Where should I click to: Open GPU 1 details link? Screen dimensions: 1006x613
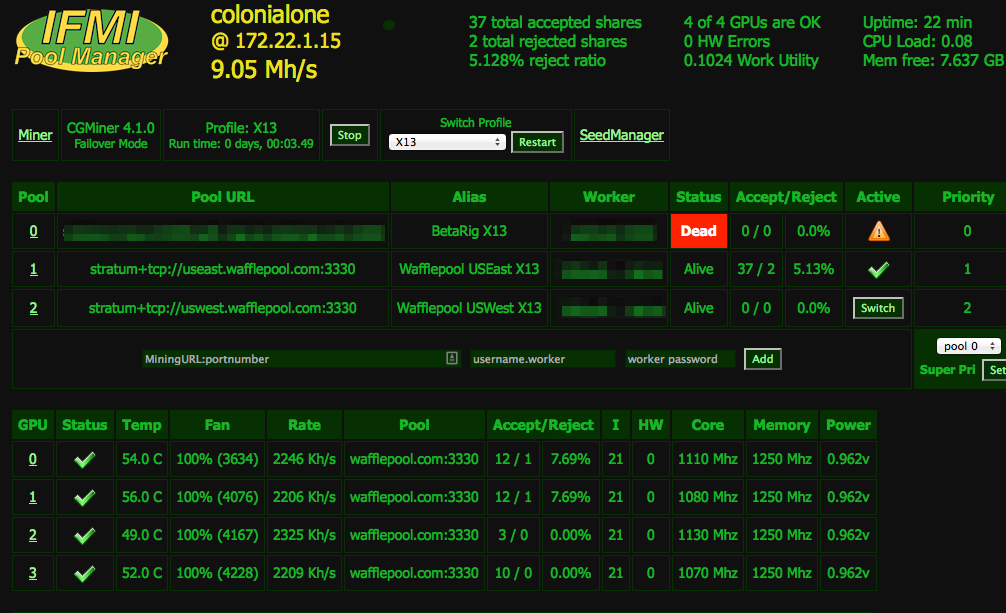click(x=33, y=497)
